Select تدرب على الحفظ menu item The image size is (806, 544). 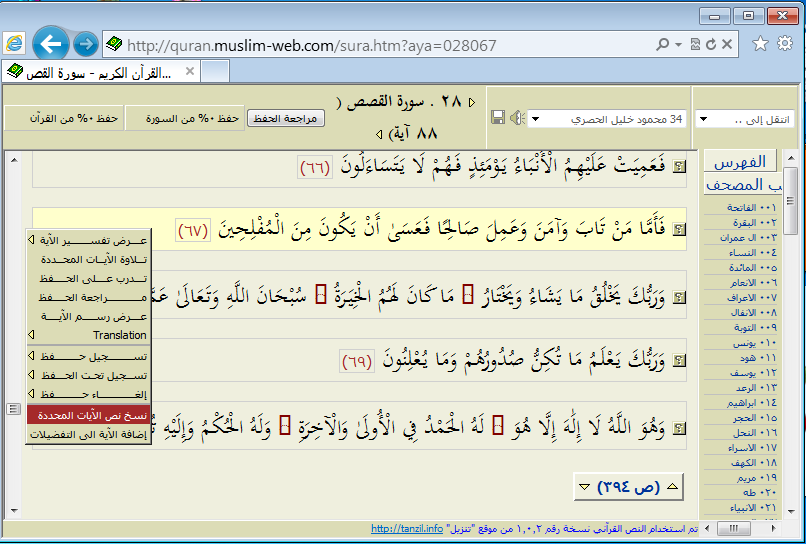88,278
